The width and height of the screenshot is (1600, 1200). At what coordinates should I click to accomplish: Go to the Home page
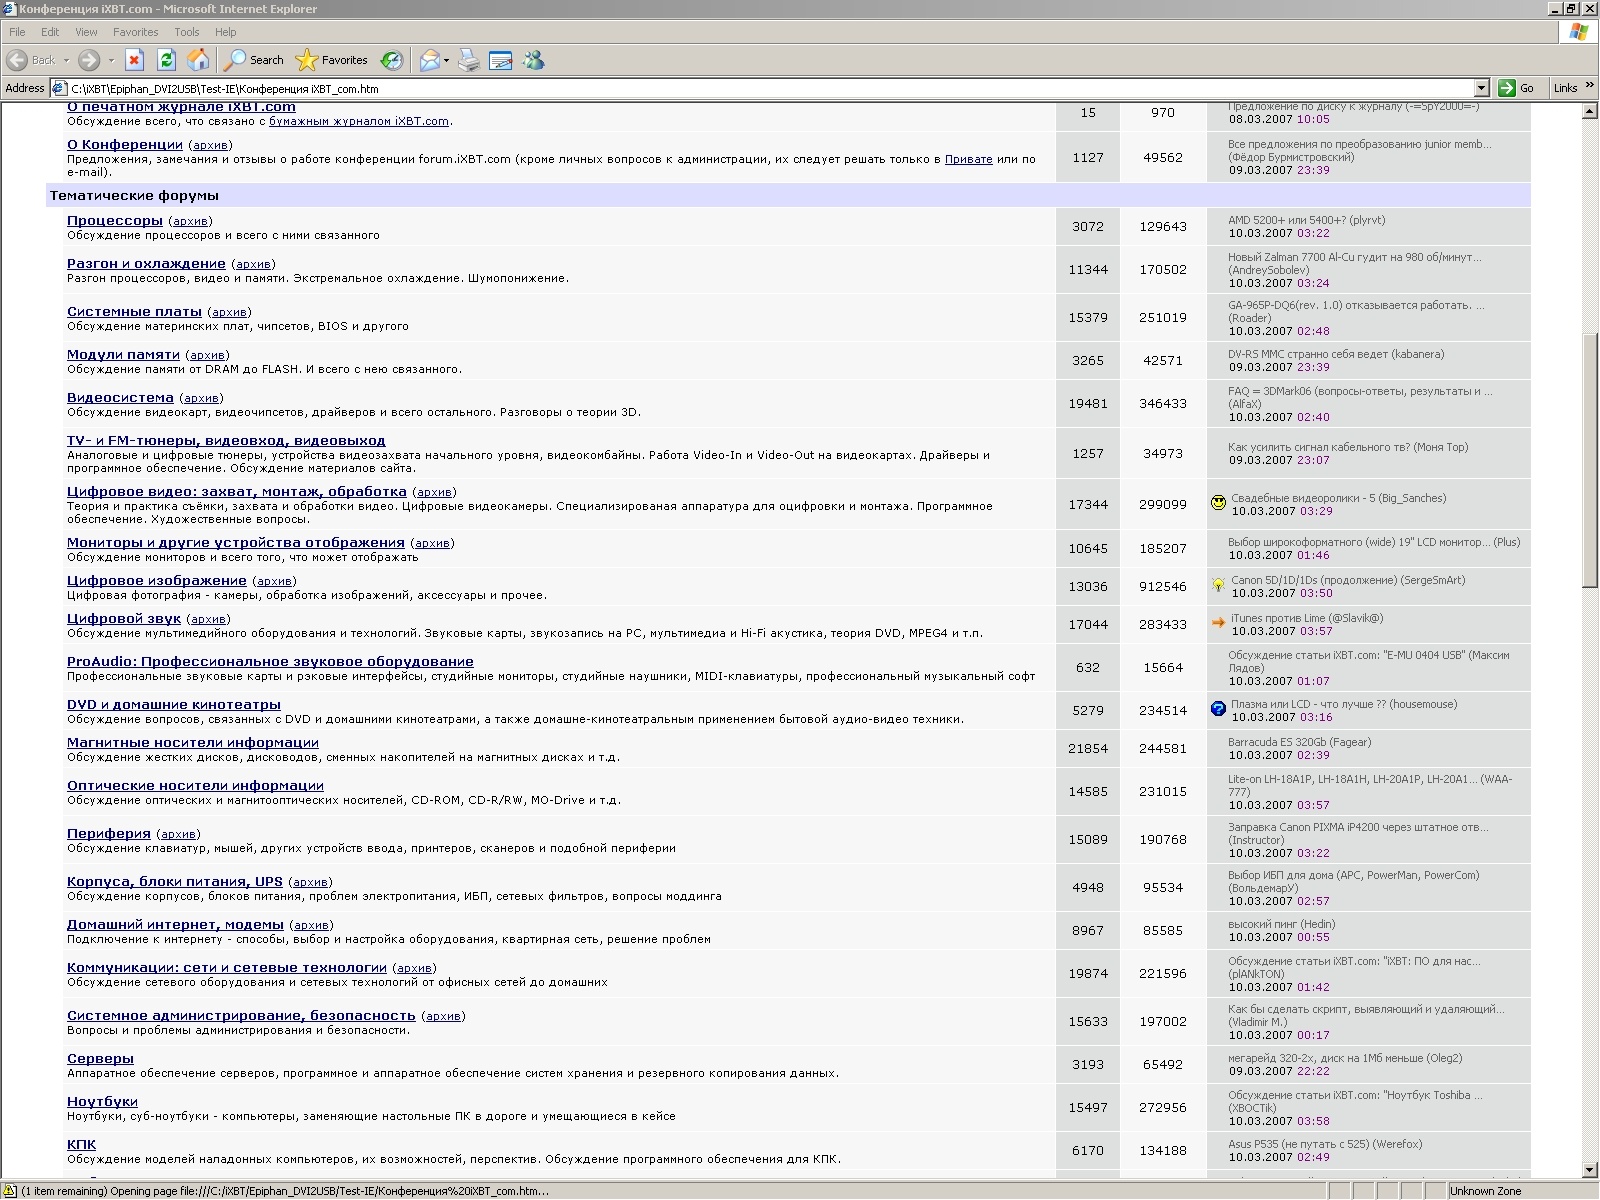(x=198, y=60)
